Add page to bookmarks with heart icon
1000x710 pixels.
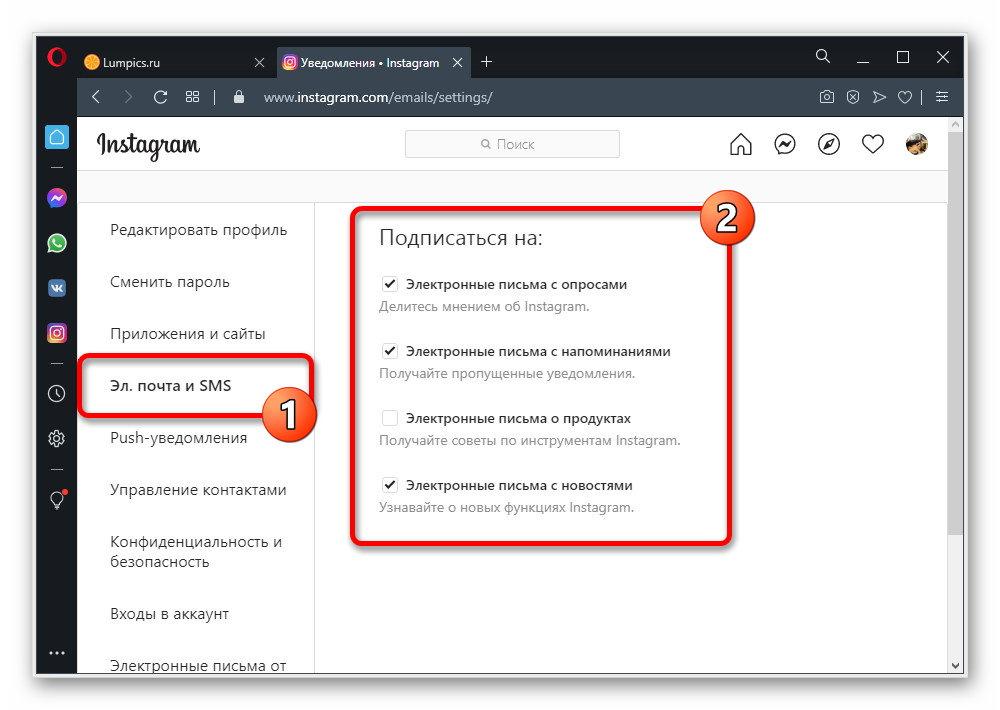(x=904, y=97)
